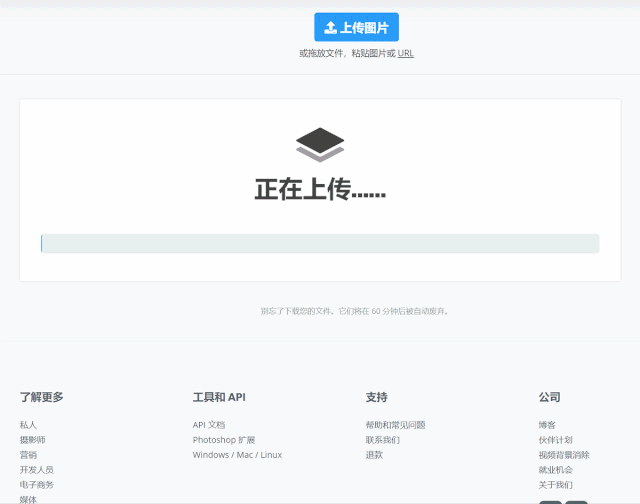
Task: Select the 电子商务 footer link
Action: (36, 485)
